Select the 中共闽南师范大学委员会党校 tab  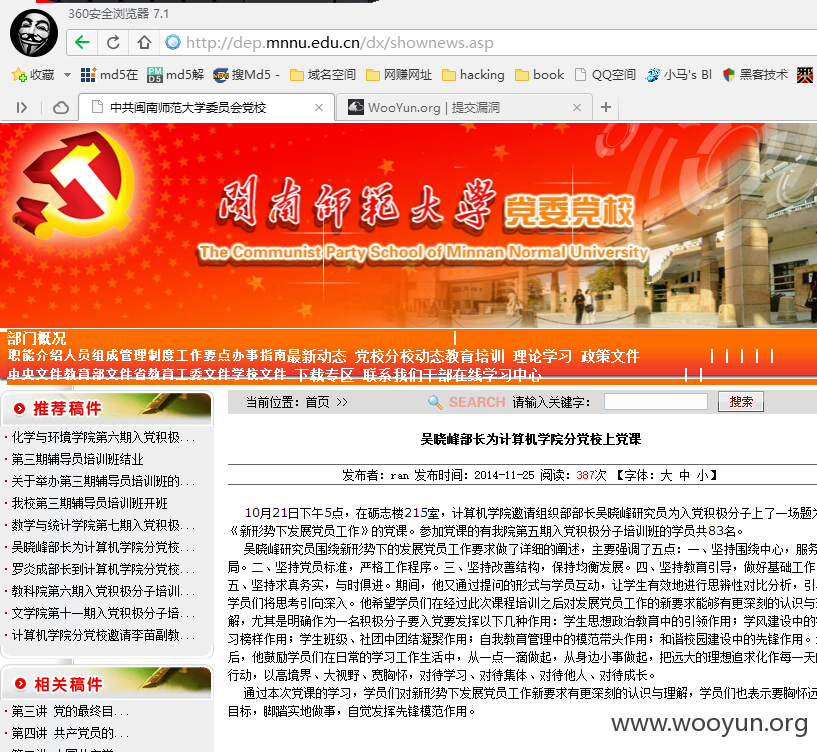pos(206,107)
